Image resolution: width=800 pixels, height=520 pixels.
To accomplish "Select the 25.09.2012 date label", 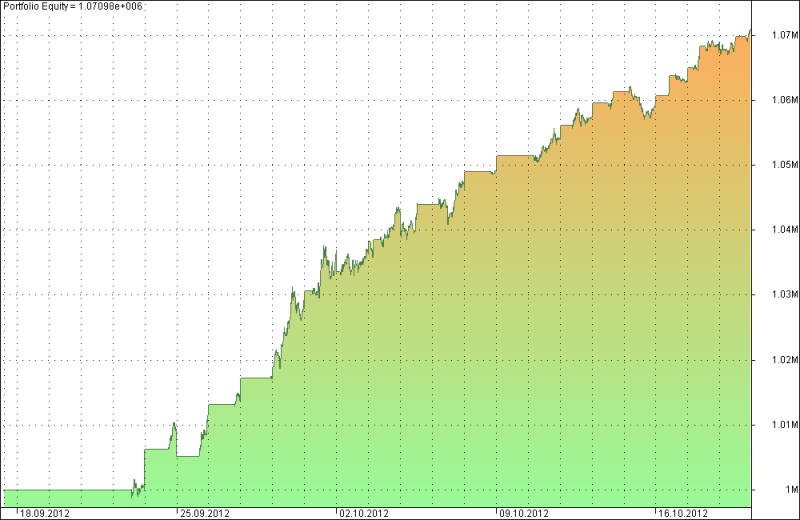I will click(x=205, y=513).
